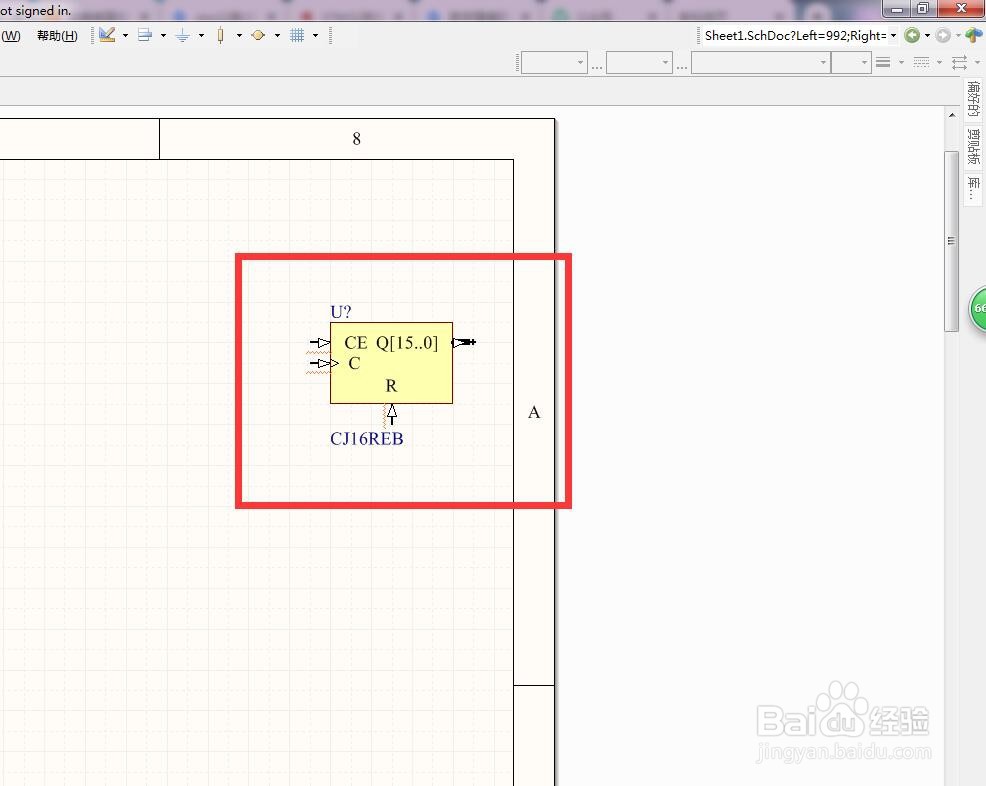Open the 偏好的 favorites side panel tab
Screen dimensions: 986x786
pyautogui.click(x=974, y=99)
